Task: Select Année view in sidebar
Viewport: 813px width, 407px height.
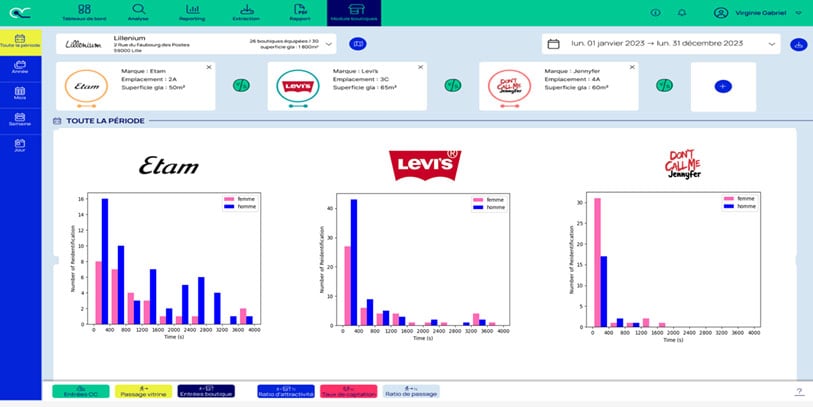Action: (20, 68)
